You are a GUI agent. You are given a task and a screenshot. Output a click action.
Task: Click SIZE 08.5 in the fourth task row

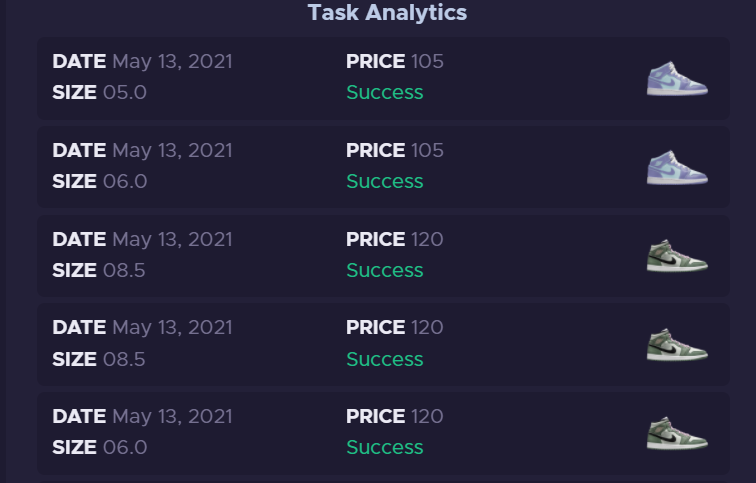[98, 359]
